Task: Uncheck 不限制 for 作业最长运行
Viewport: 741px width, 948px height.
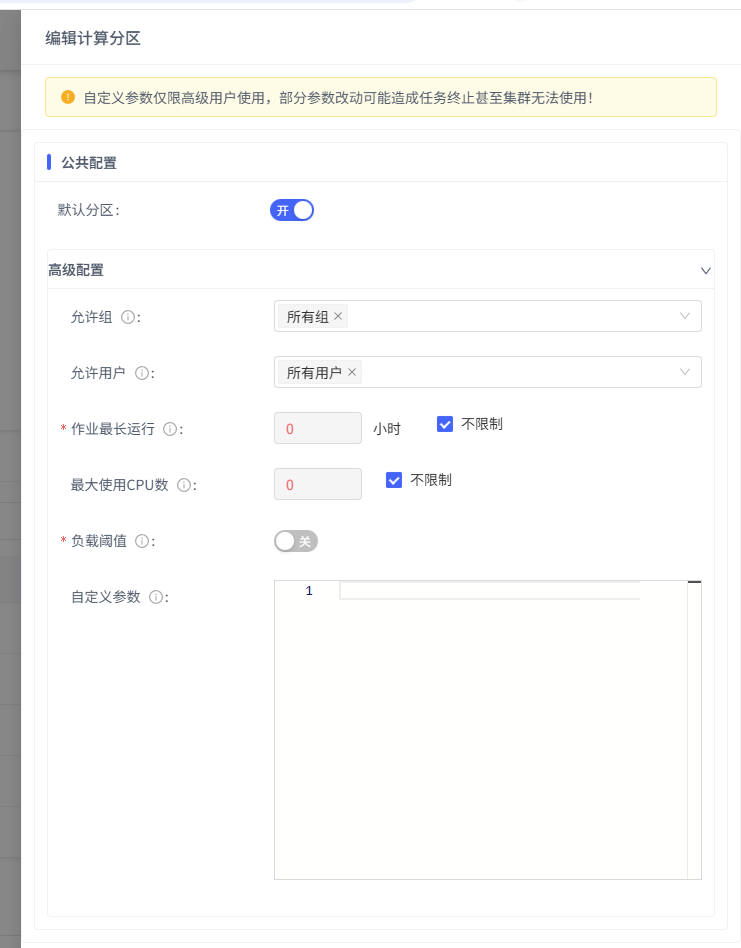Action: pos(445,424)
